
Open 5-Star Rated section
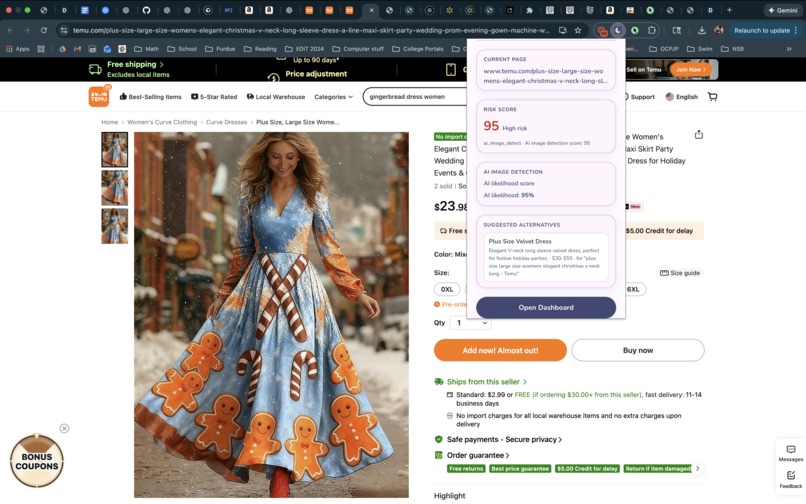coord(214,97)
